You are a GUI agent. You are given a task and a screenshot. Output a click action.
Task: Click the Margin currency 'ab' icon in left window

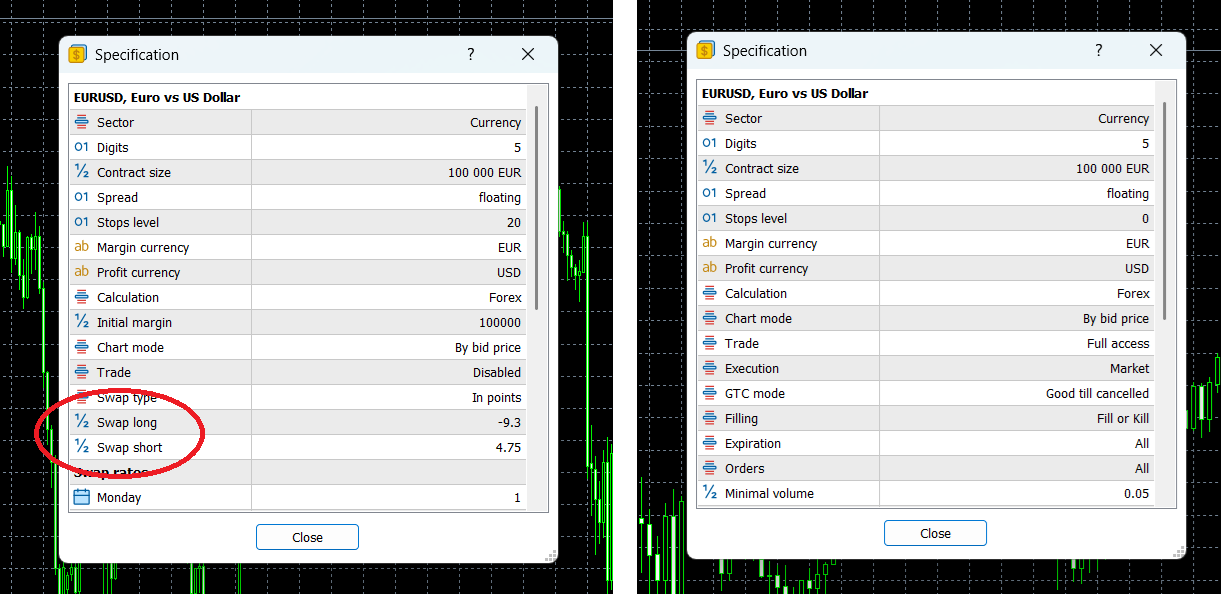click(82, 247)
